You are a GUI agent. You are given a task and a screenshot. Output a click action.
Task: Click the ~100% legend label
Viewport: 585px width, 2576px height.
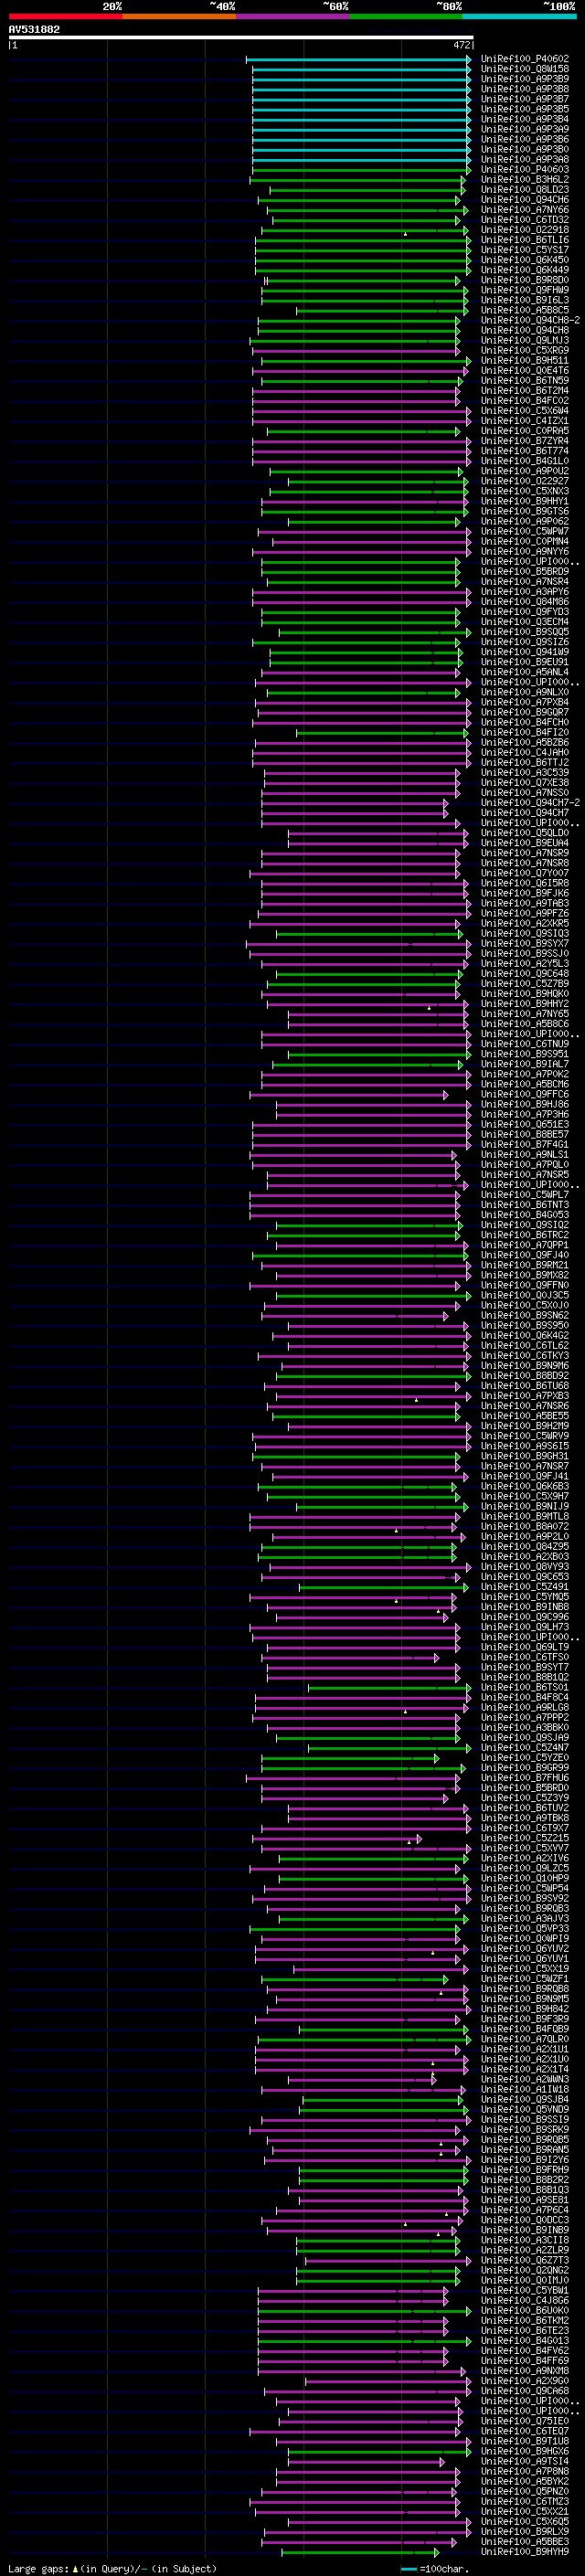(560, 6)
